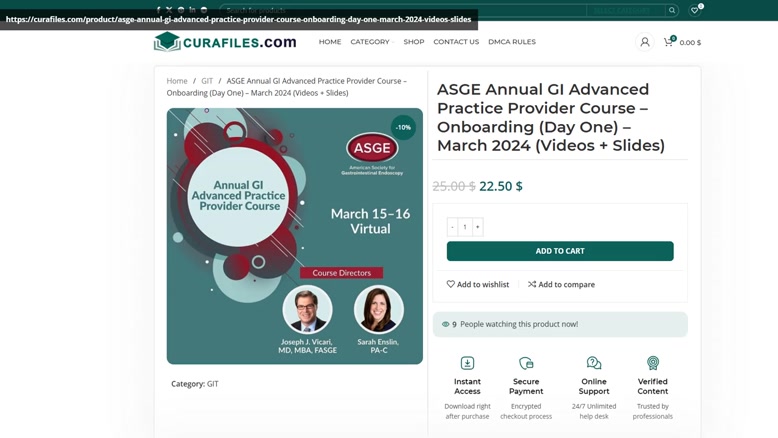
Task: Click the Online Support chat icon
Action: 594,363
